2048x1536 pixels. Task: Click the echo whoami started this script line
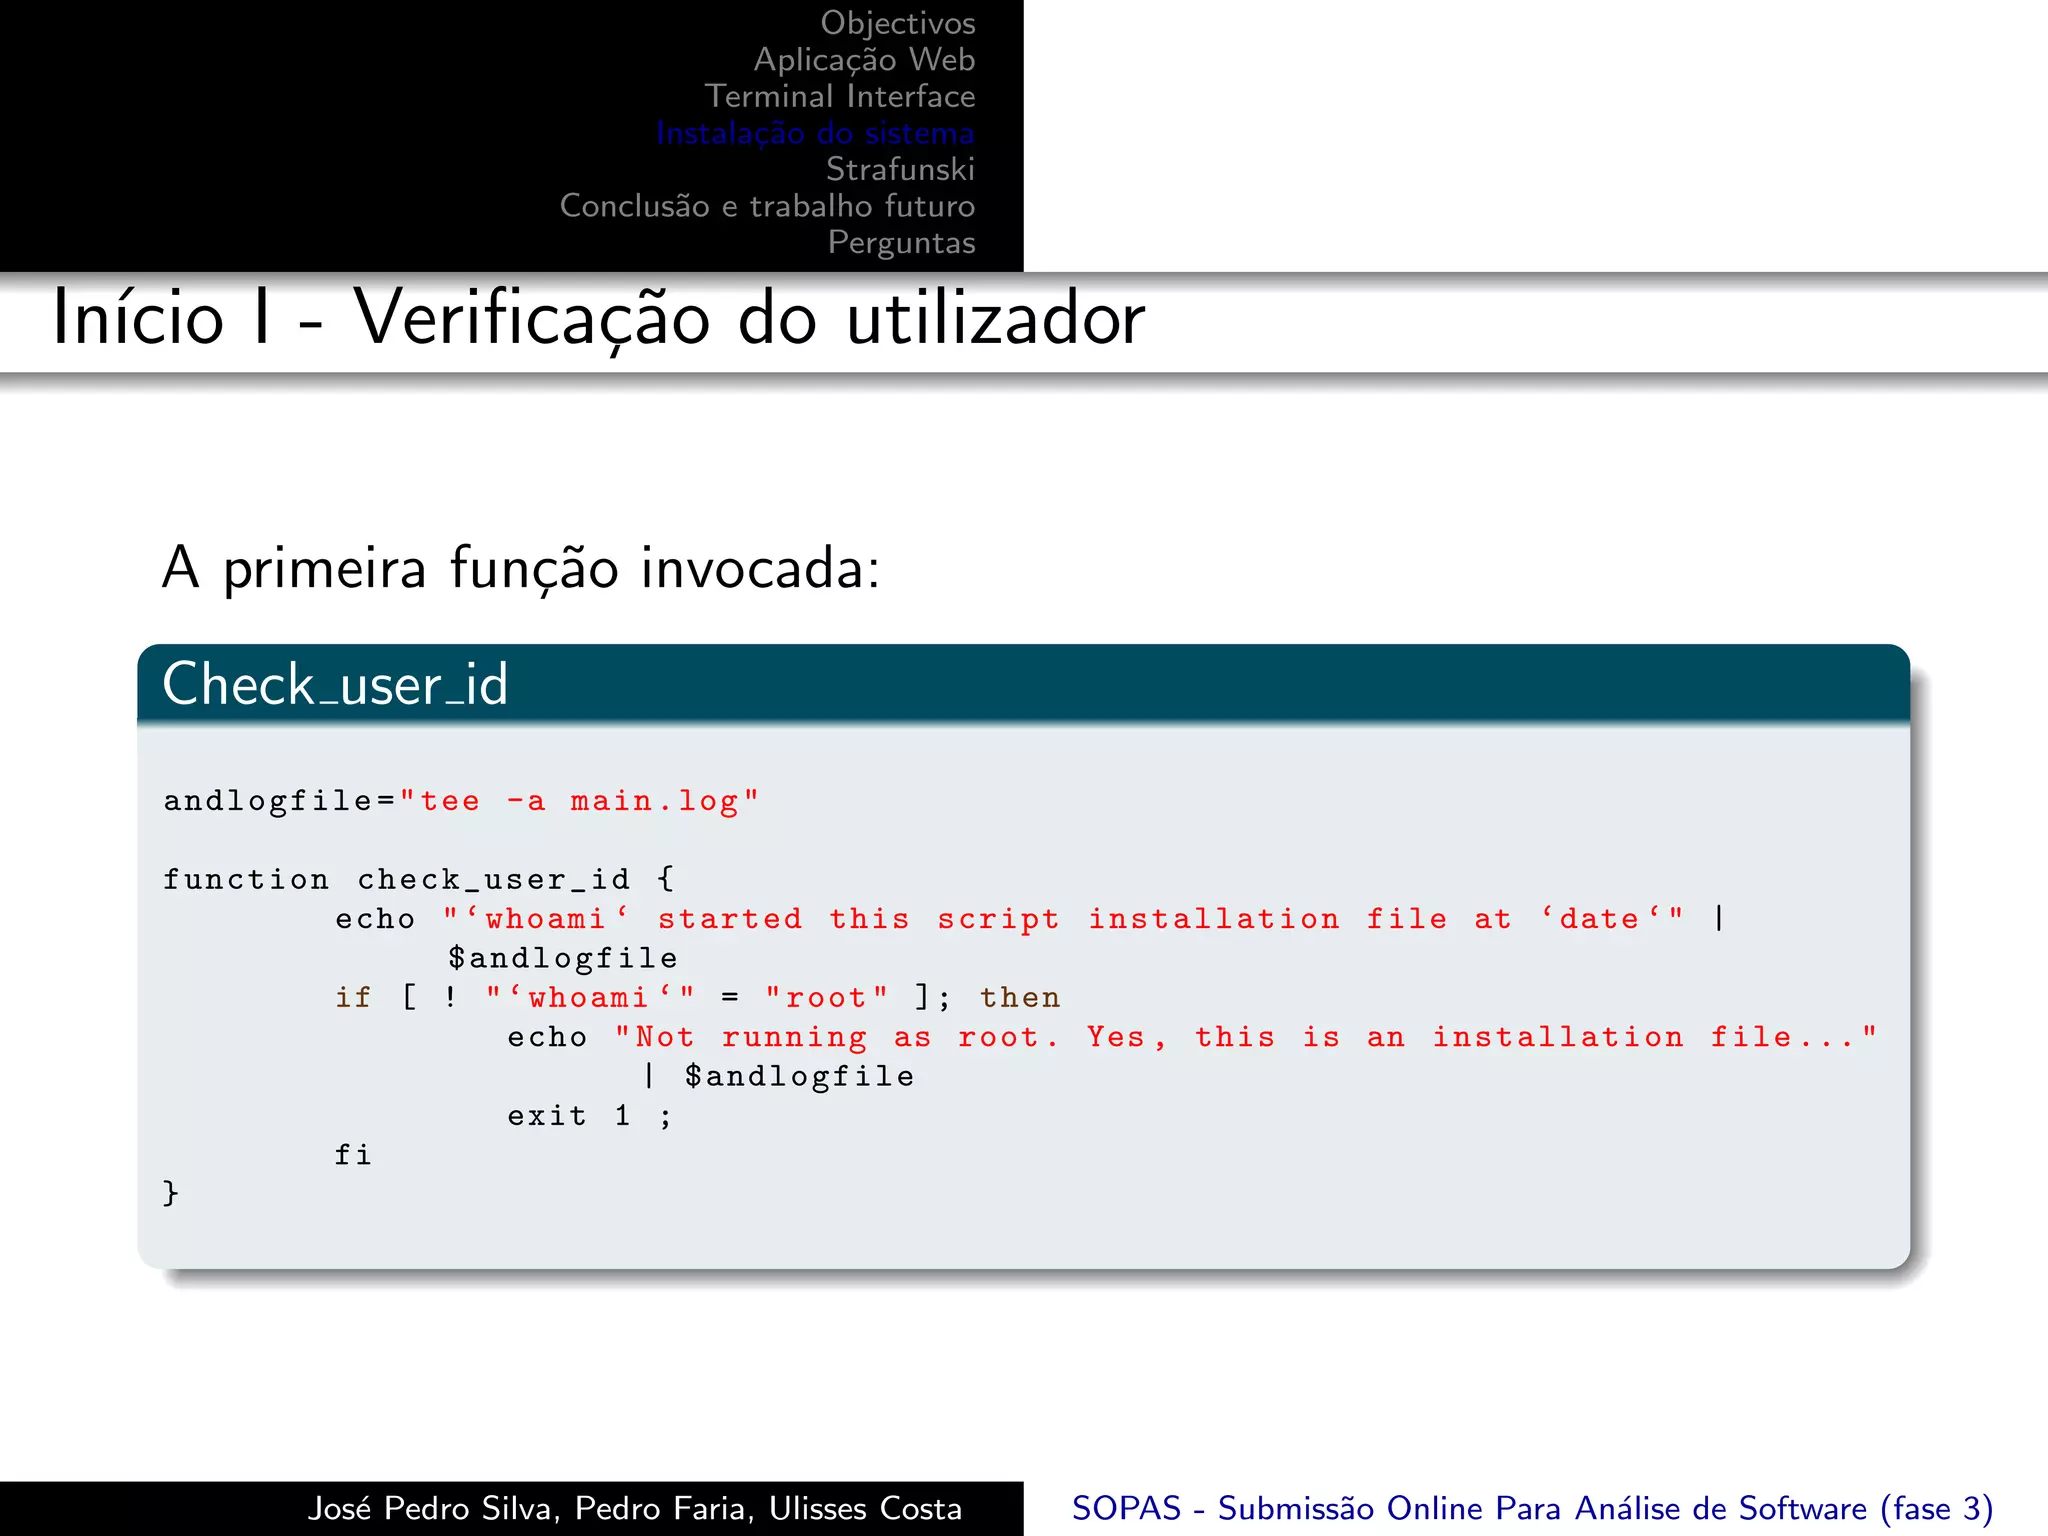point(1030,919)
